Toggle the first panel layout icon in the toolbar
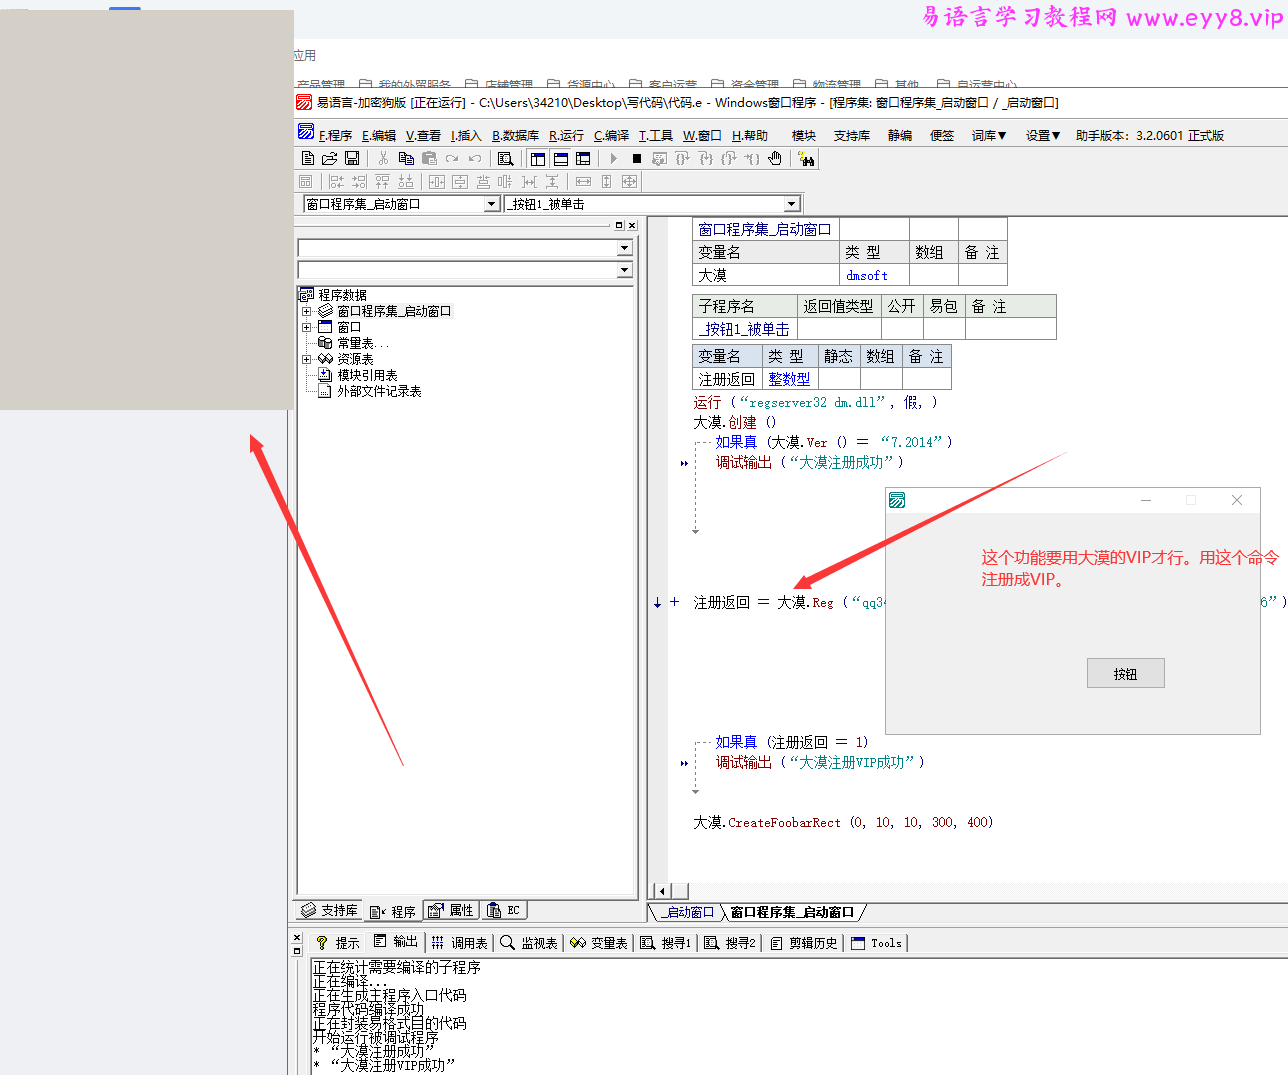Screen dimensions: 1288x1075 pos(538,158)
